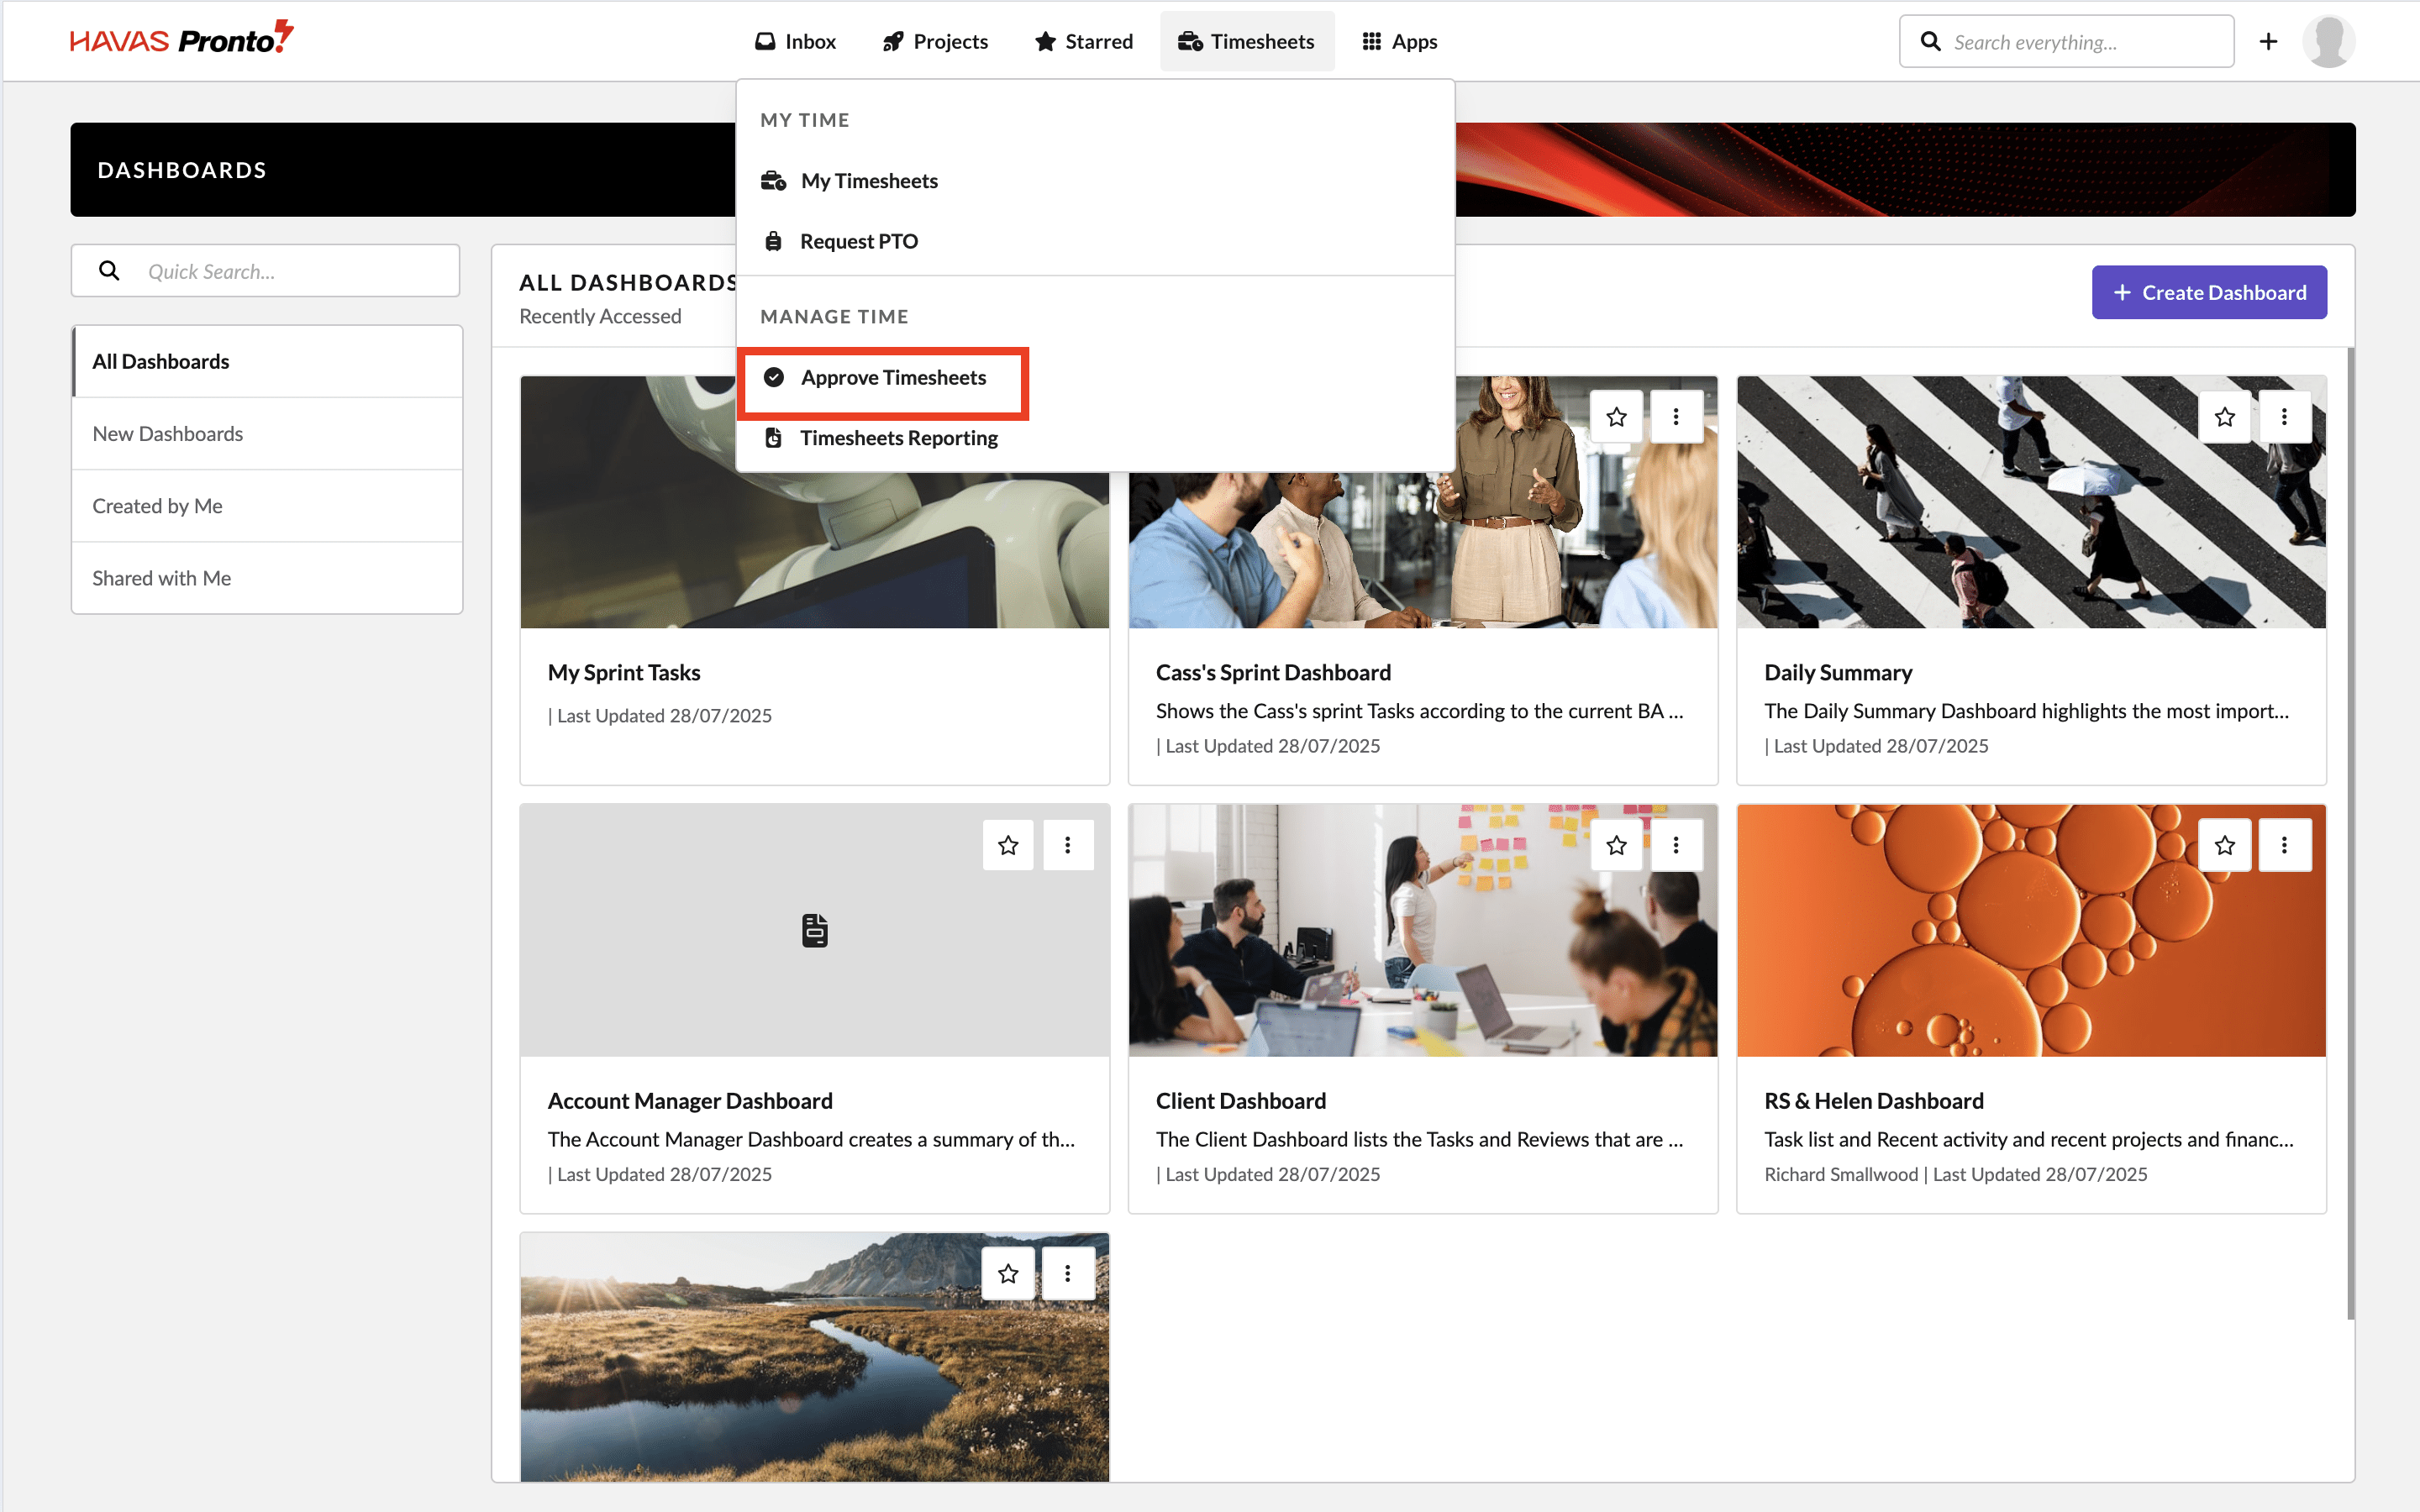Open Daily Summary crosswalk thumbnail
Viewport: 2420px width, 1512px height.
(2031, 502)
